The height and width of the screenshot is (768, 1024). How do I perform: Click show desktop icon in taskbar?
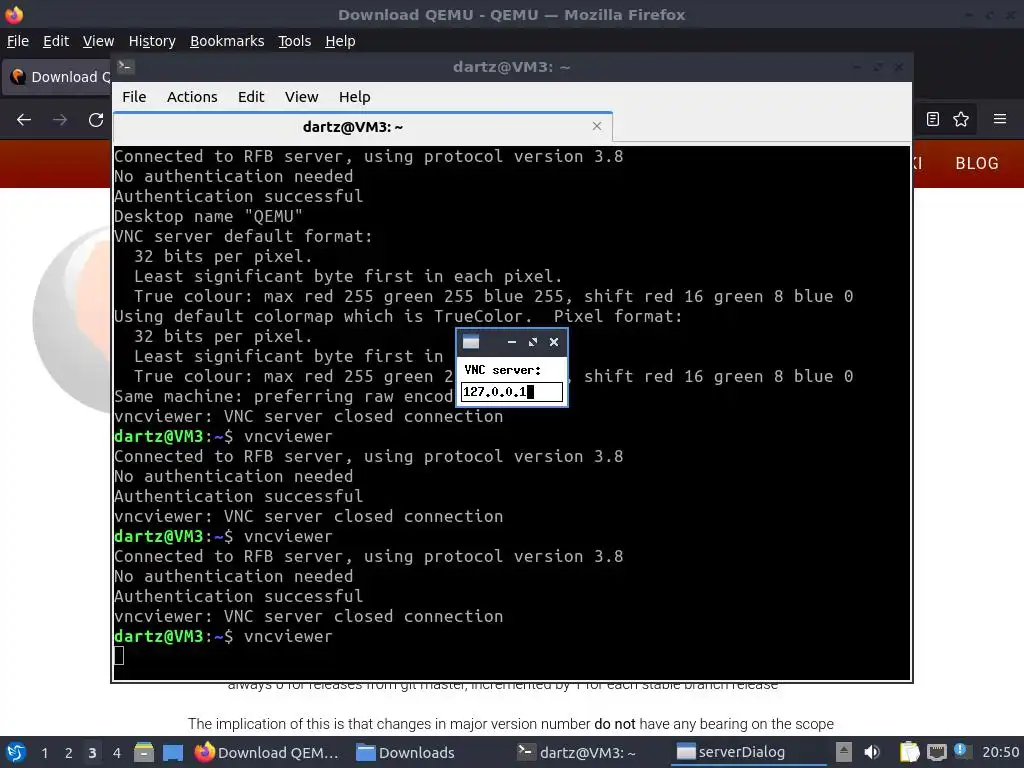172,752
